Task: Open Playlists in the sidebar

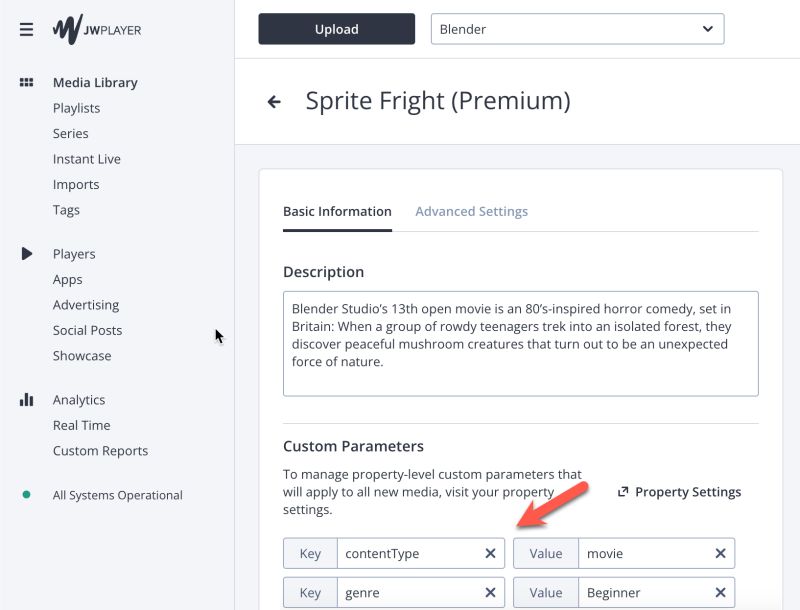Action: pos(77,108)
